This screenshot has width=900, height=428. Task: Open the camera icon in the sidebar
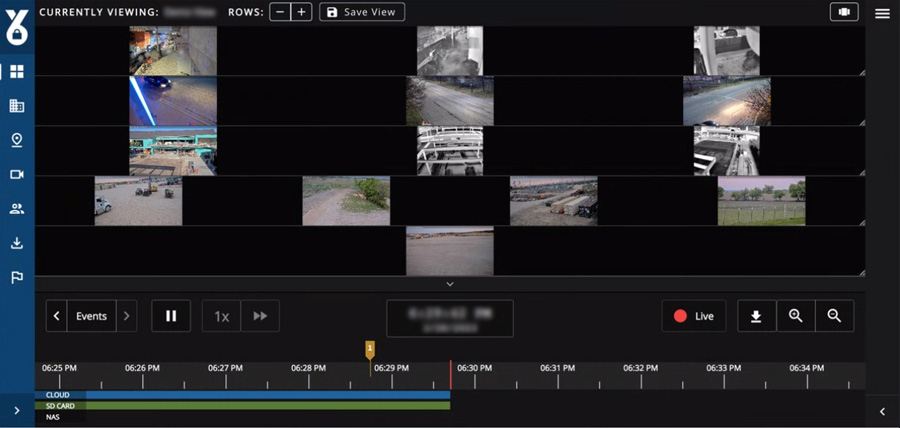click(17, 174)
